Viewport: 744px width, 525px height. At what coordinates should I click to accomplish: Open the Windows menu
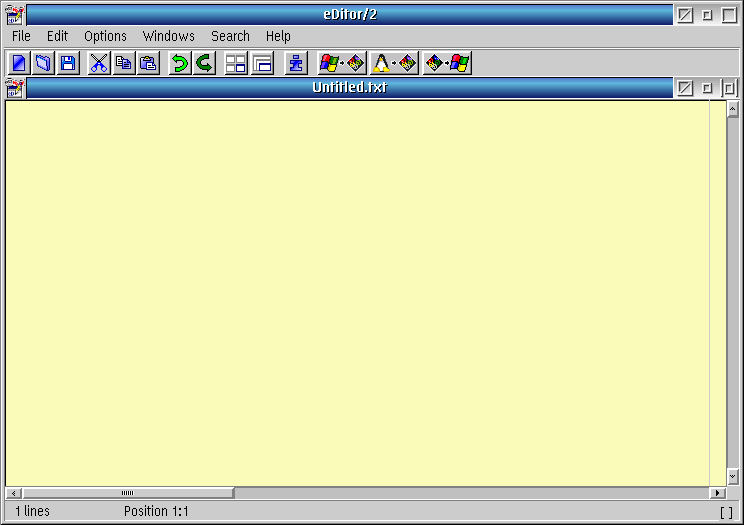click(x=168, y=36)
